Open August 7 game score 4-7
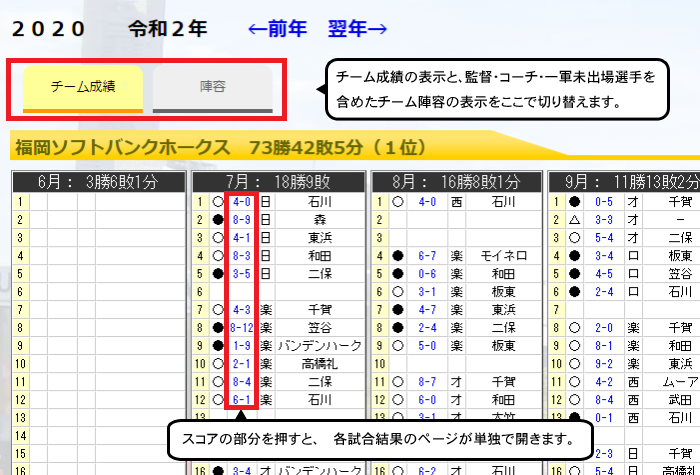Image resolution: width=700 pixels, height=475 pixels. (427, 309)
